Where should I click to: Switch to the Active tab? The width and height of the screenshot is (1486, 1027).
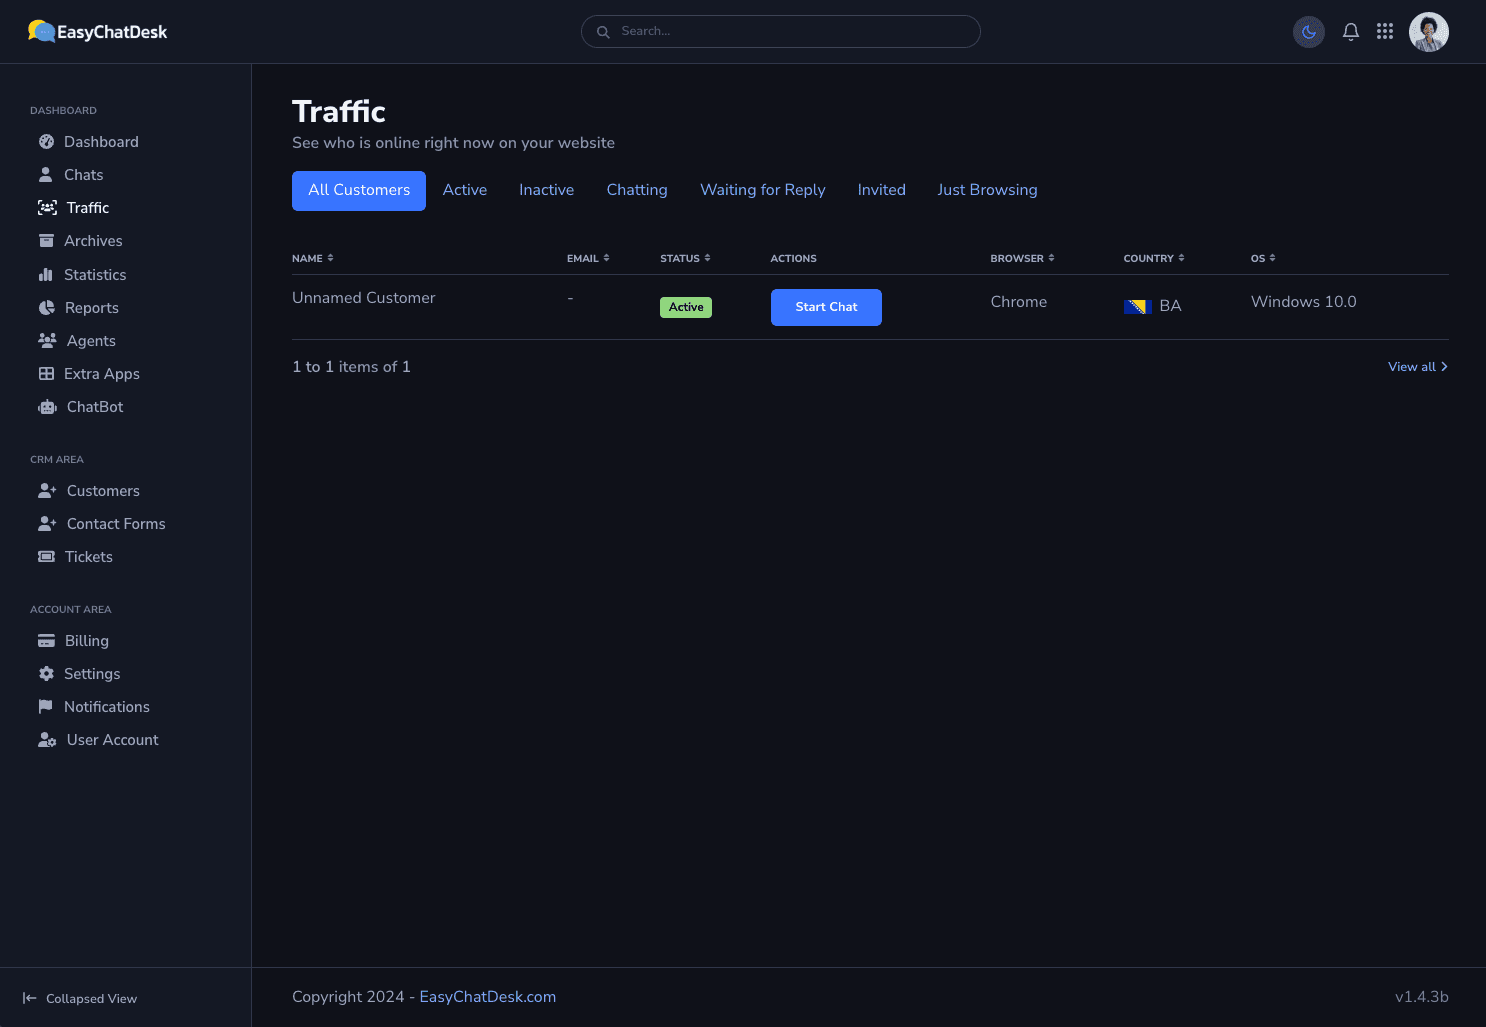click(x=465, y=191)
